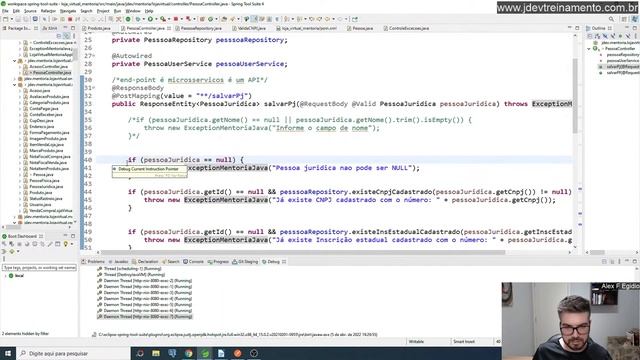Click the Boot Dashboard light bulb icon

click(65, 244)
